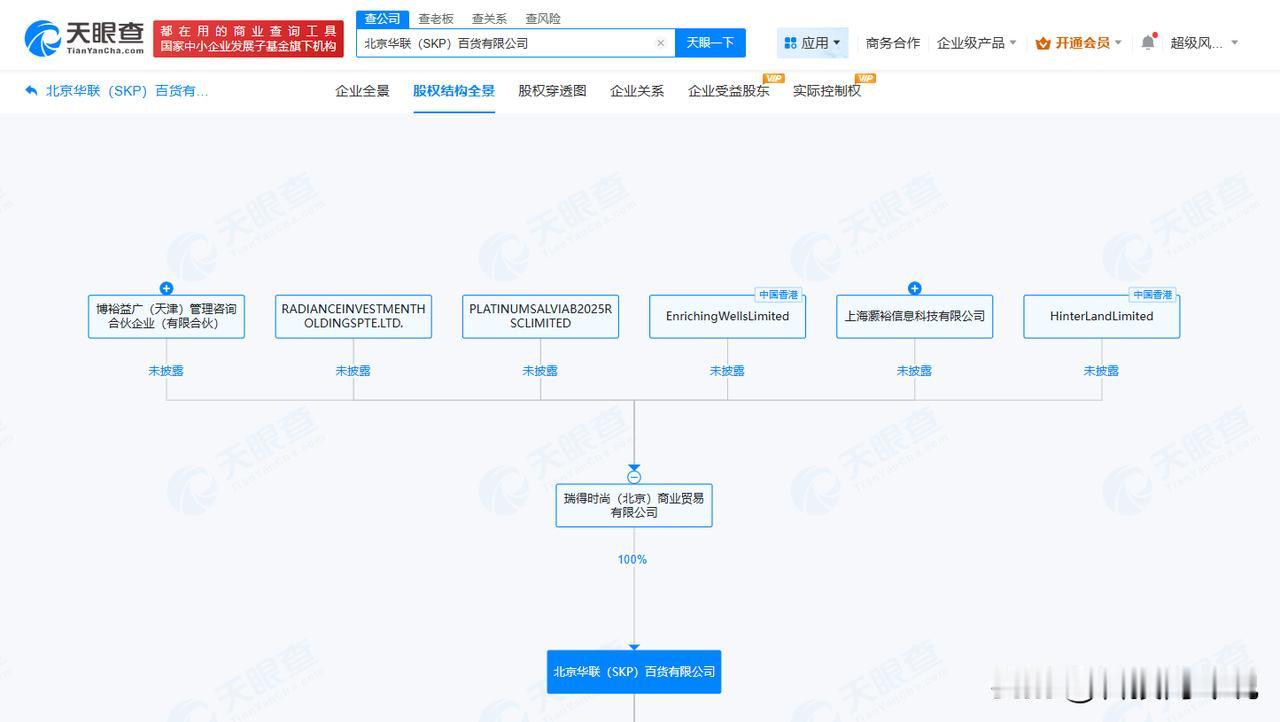Select the 查关系 search tab
Screen dimensions: 1280x722
[x=489, y=19]
